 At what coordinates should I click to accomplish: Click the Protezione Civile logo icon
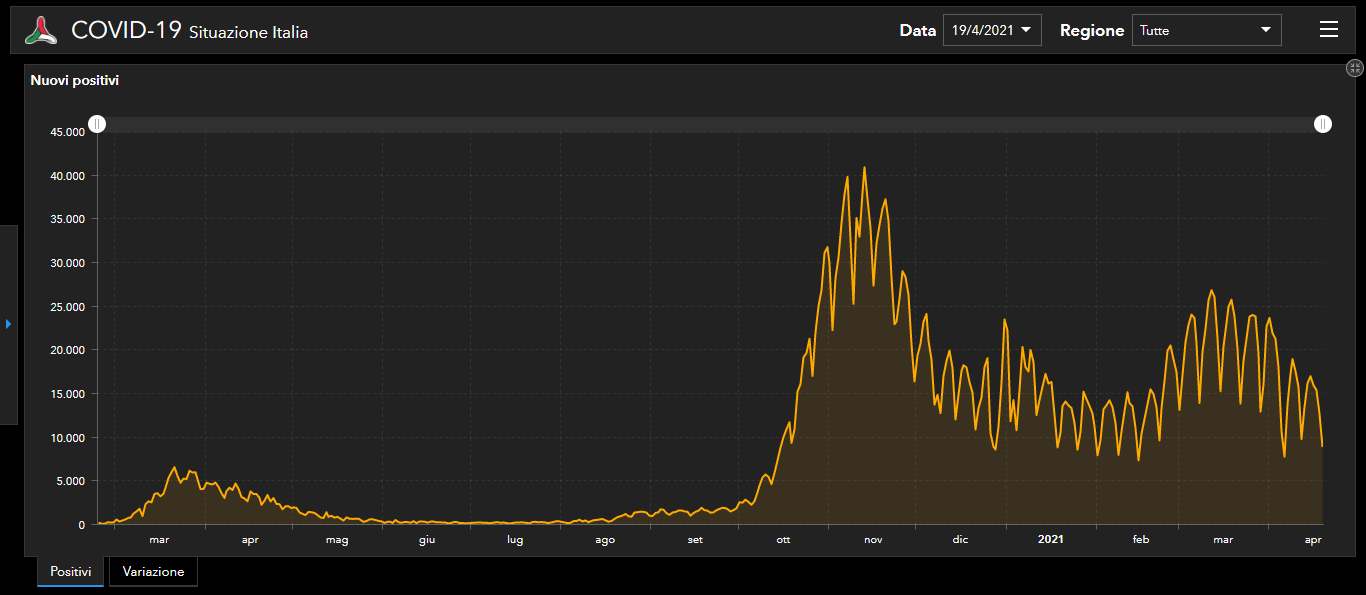(x=41, y=30)
